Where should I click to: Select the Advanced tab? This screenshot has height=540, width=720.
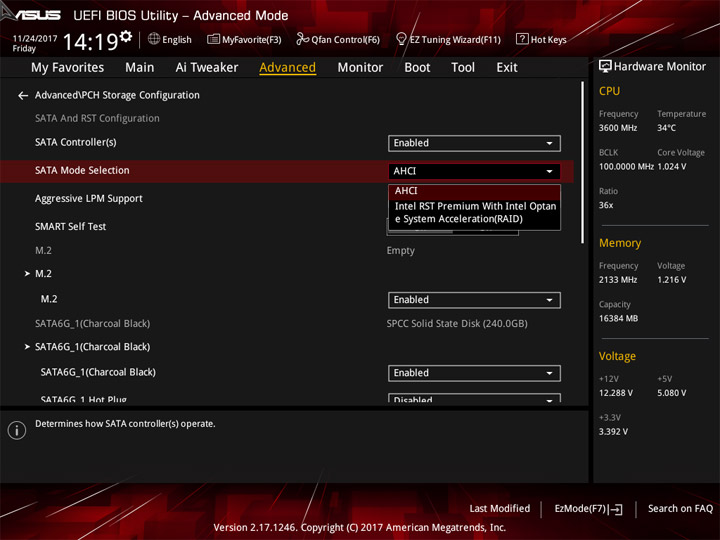pos(287,68)
